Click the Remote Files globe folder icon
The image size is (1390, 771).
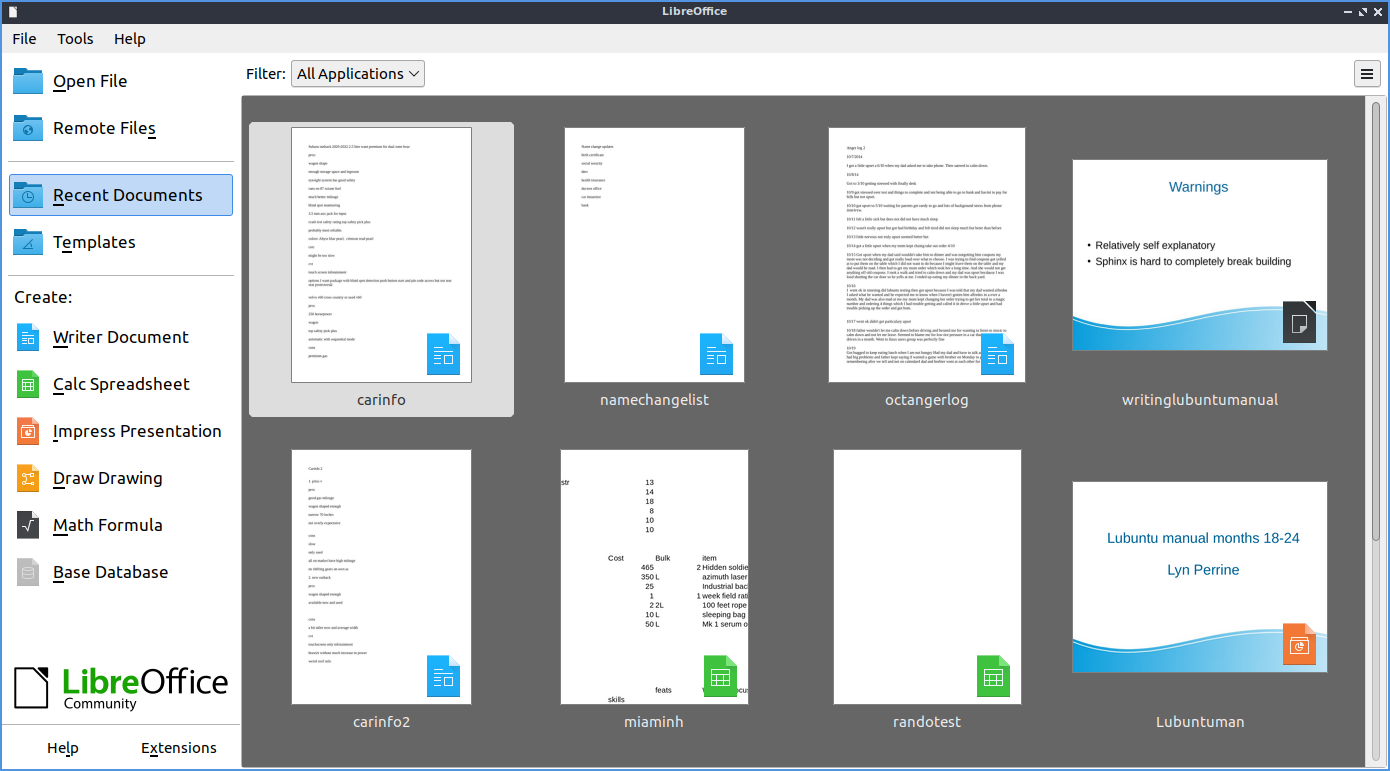pyautogui.click(x=28, y=128)
